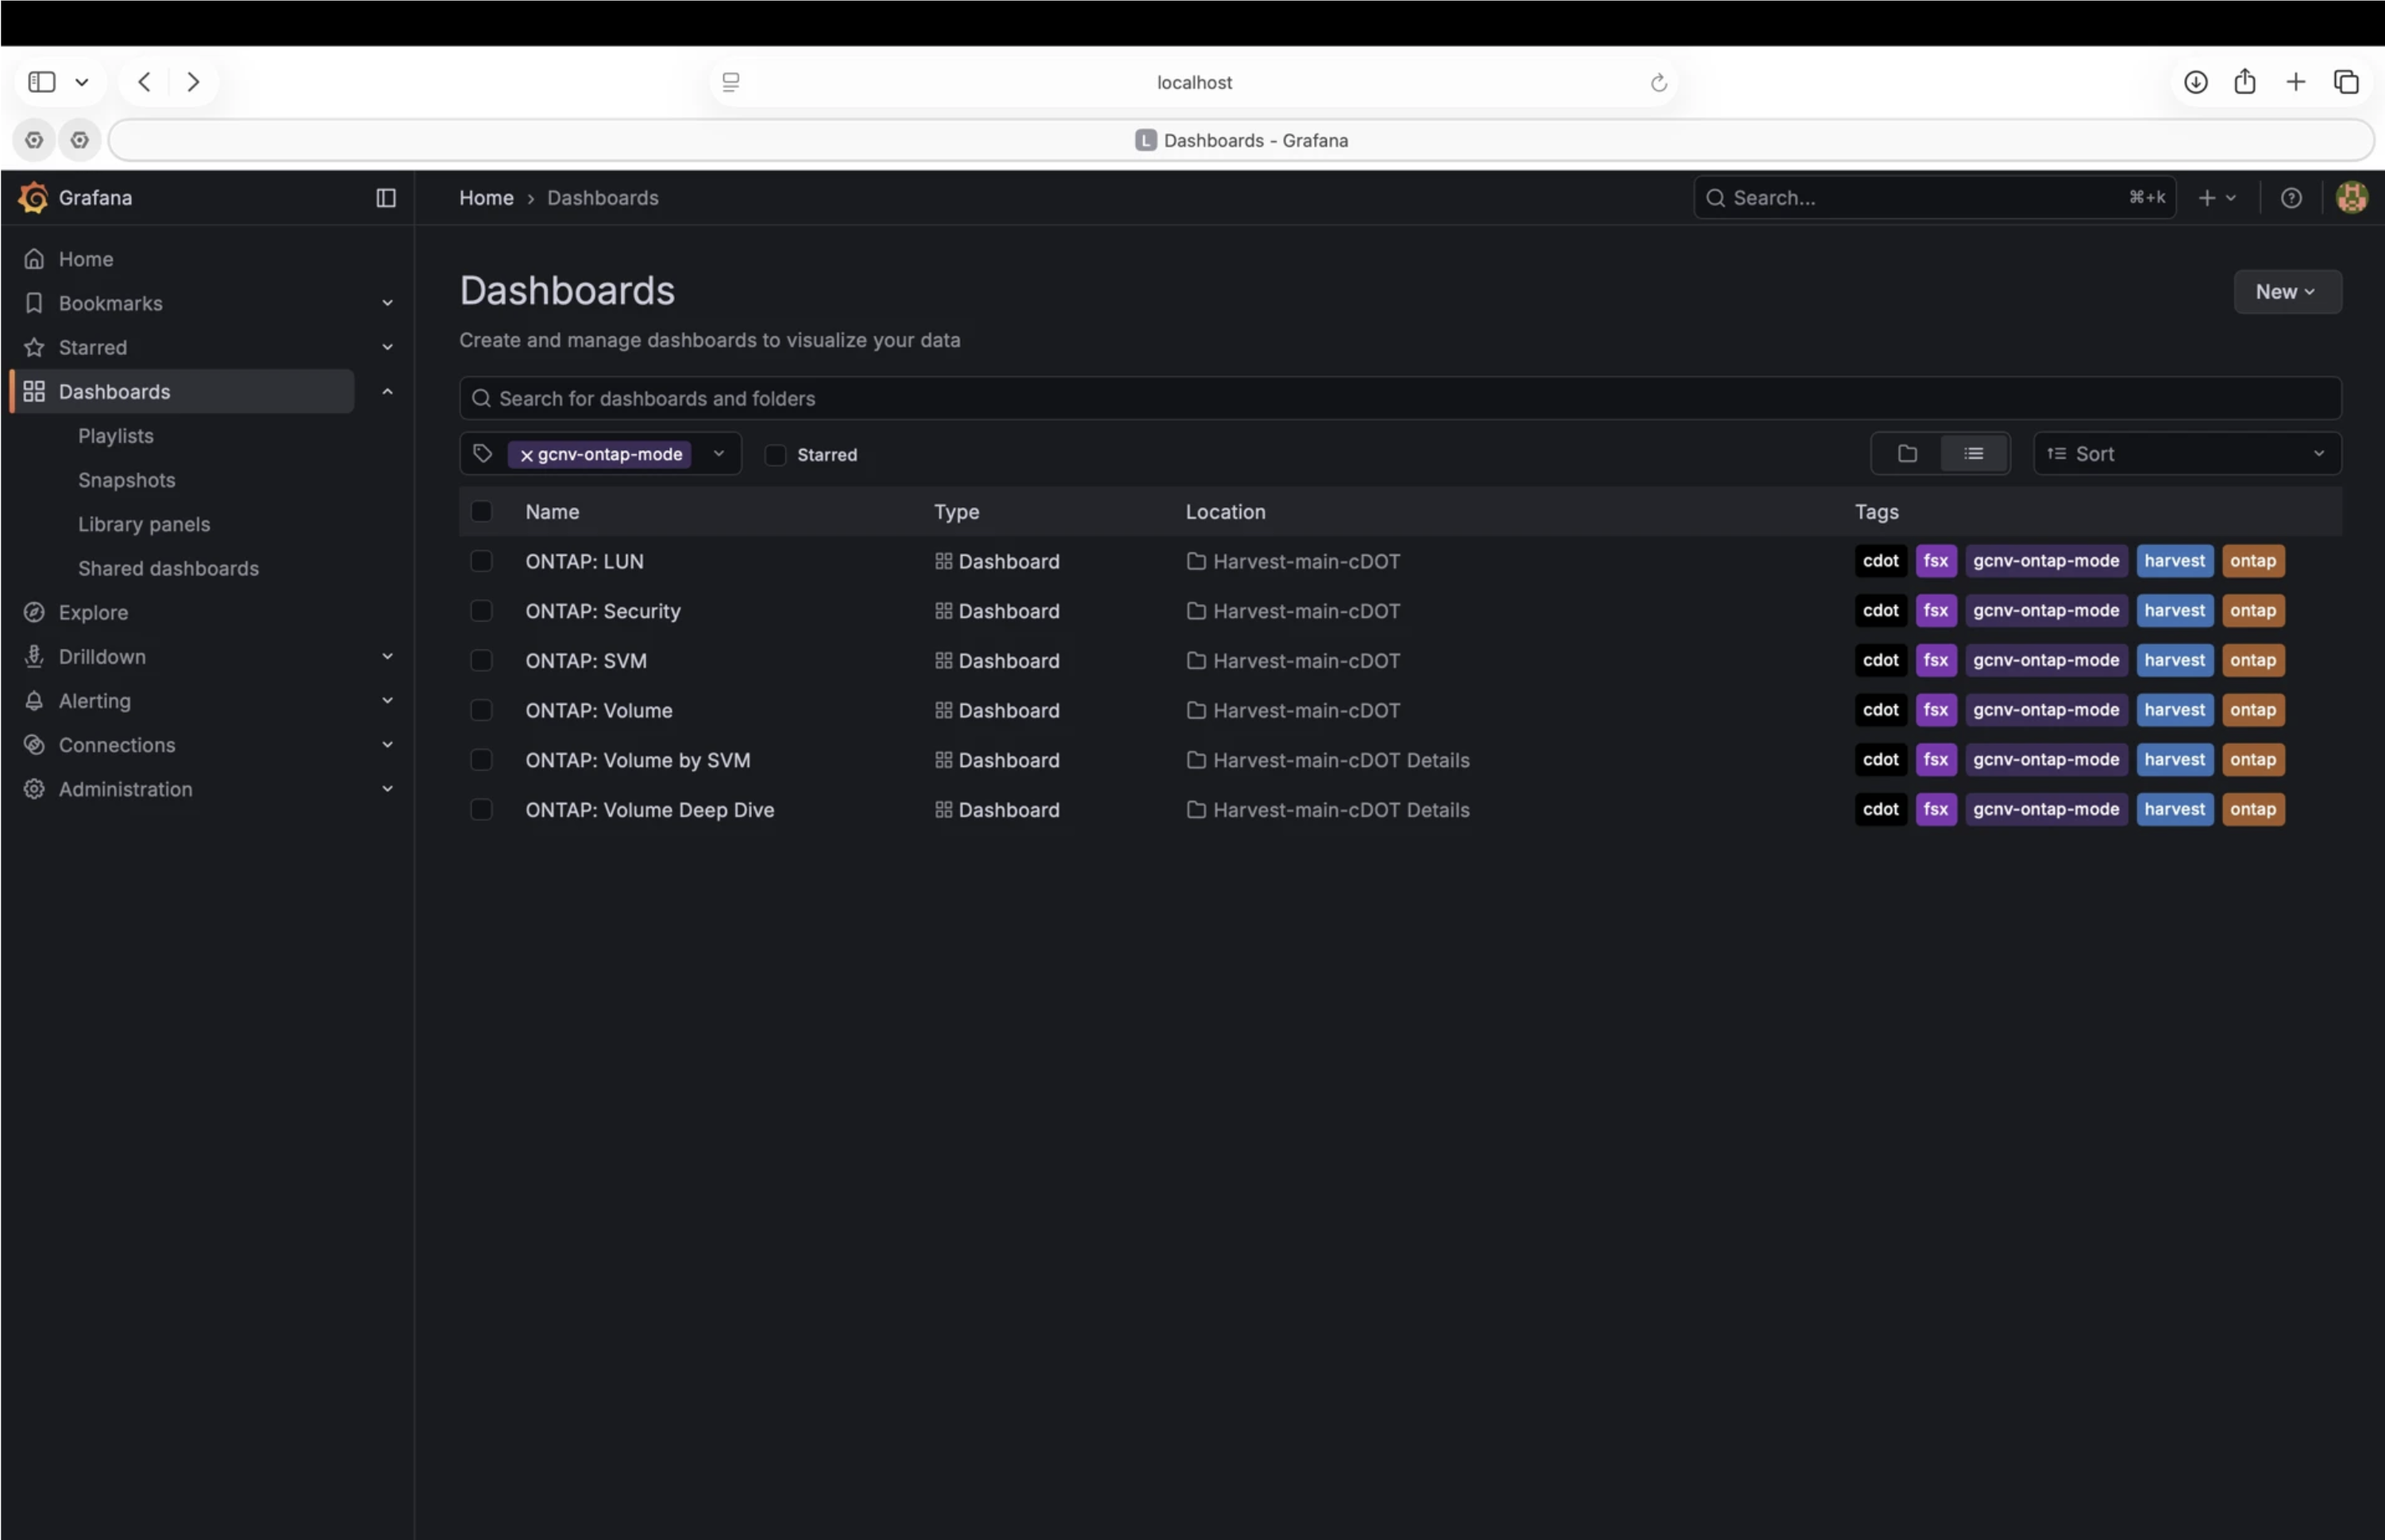Open Playlists in the sidebar
This screenshot has height=1540, width=2385.
point(116,436)
